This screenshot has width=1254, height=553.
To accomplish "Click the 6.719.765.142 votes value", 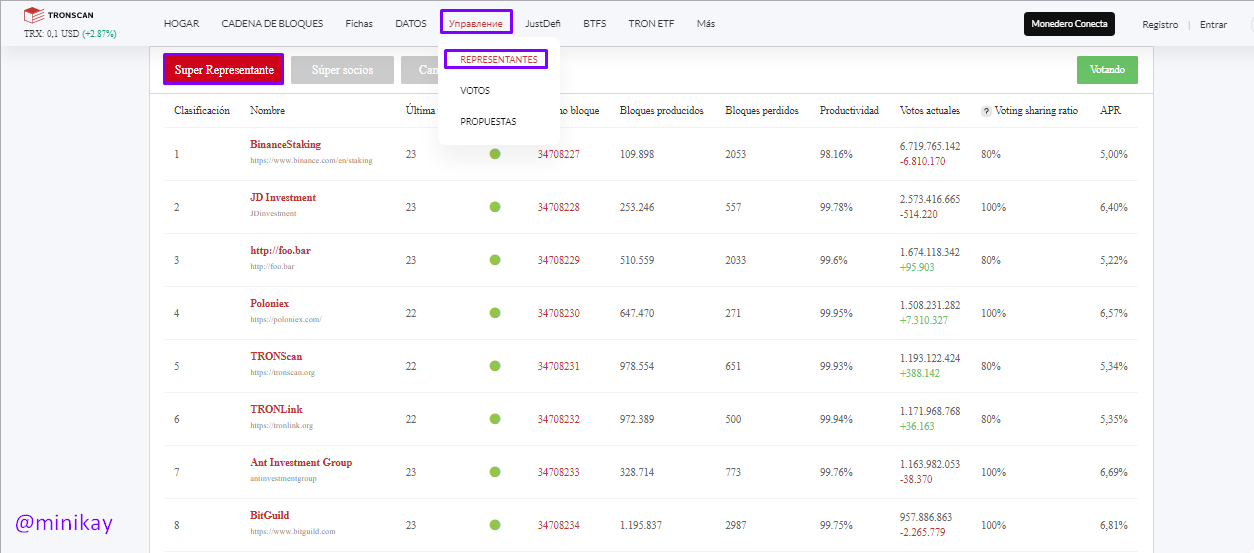I will coord(930,146).
